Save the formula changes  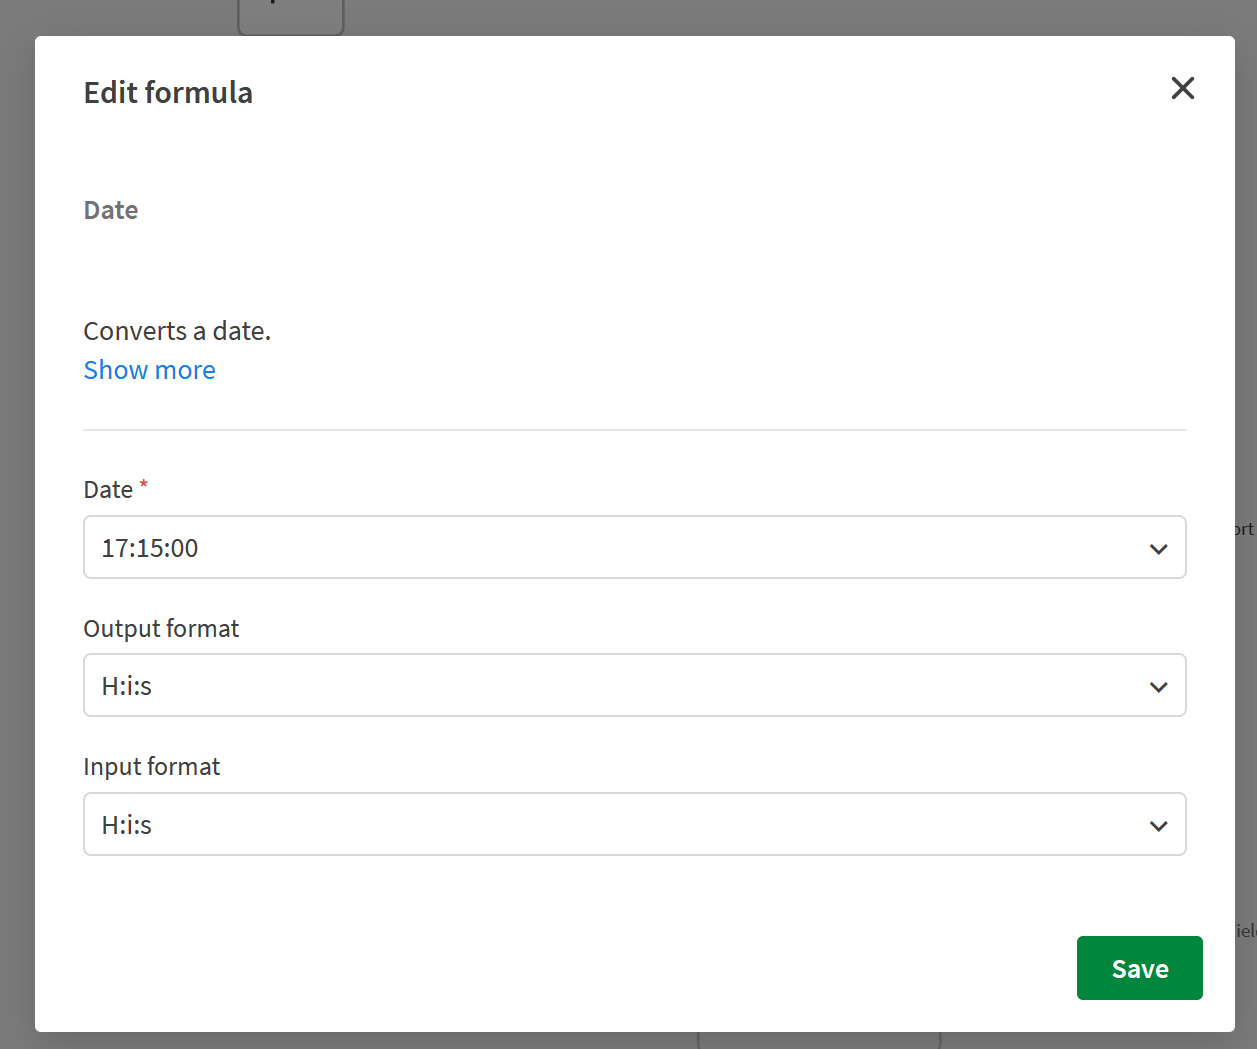click(1139, 967)
